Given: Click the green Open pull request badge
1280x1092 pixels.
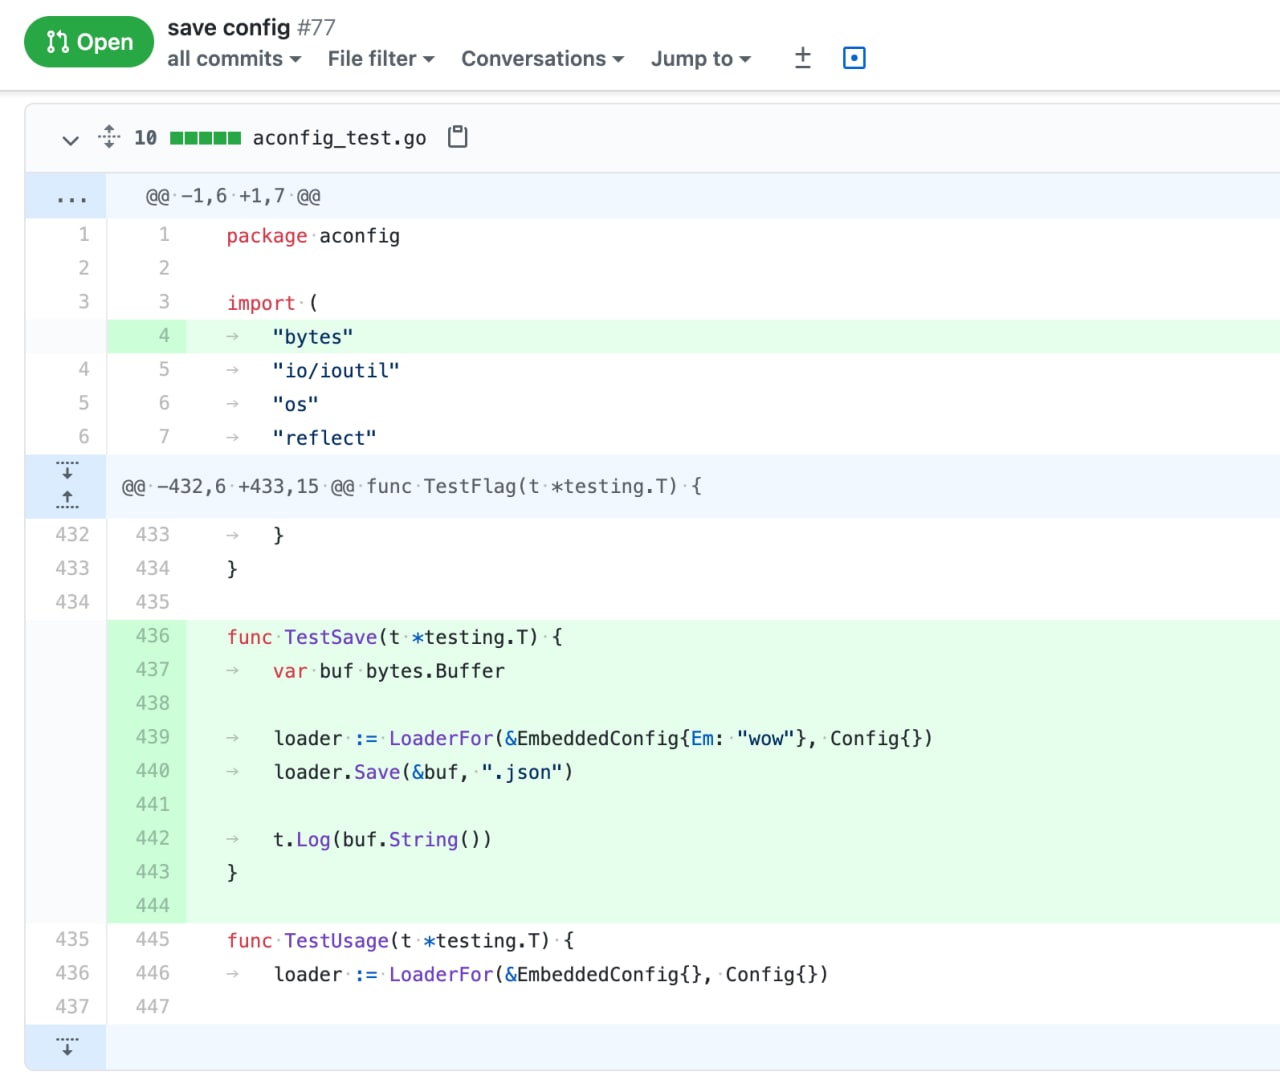Looking at the screenshot, I should point(89,42).
